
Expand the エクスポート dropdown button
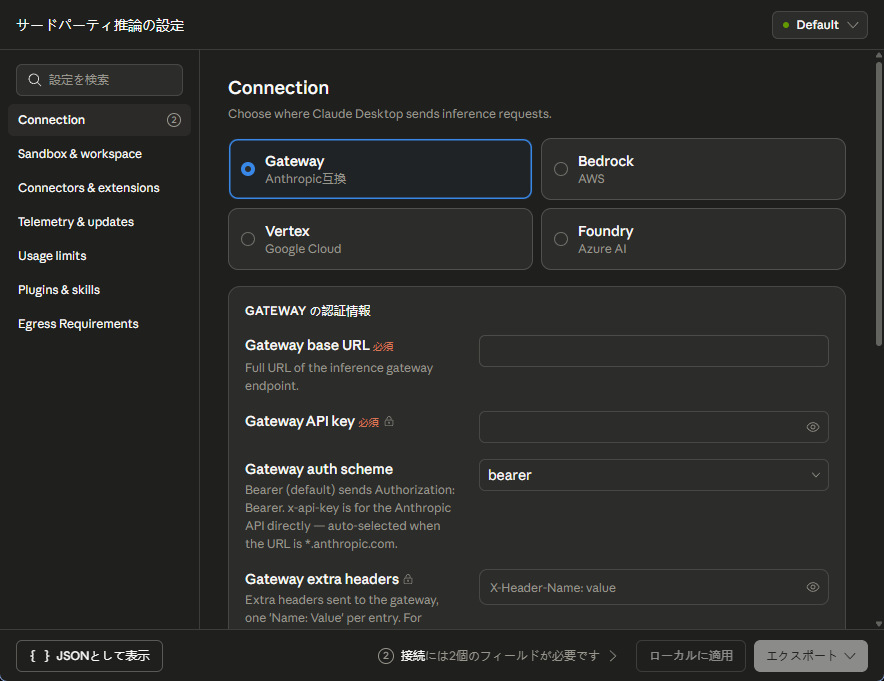(810, 656)
